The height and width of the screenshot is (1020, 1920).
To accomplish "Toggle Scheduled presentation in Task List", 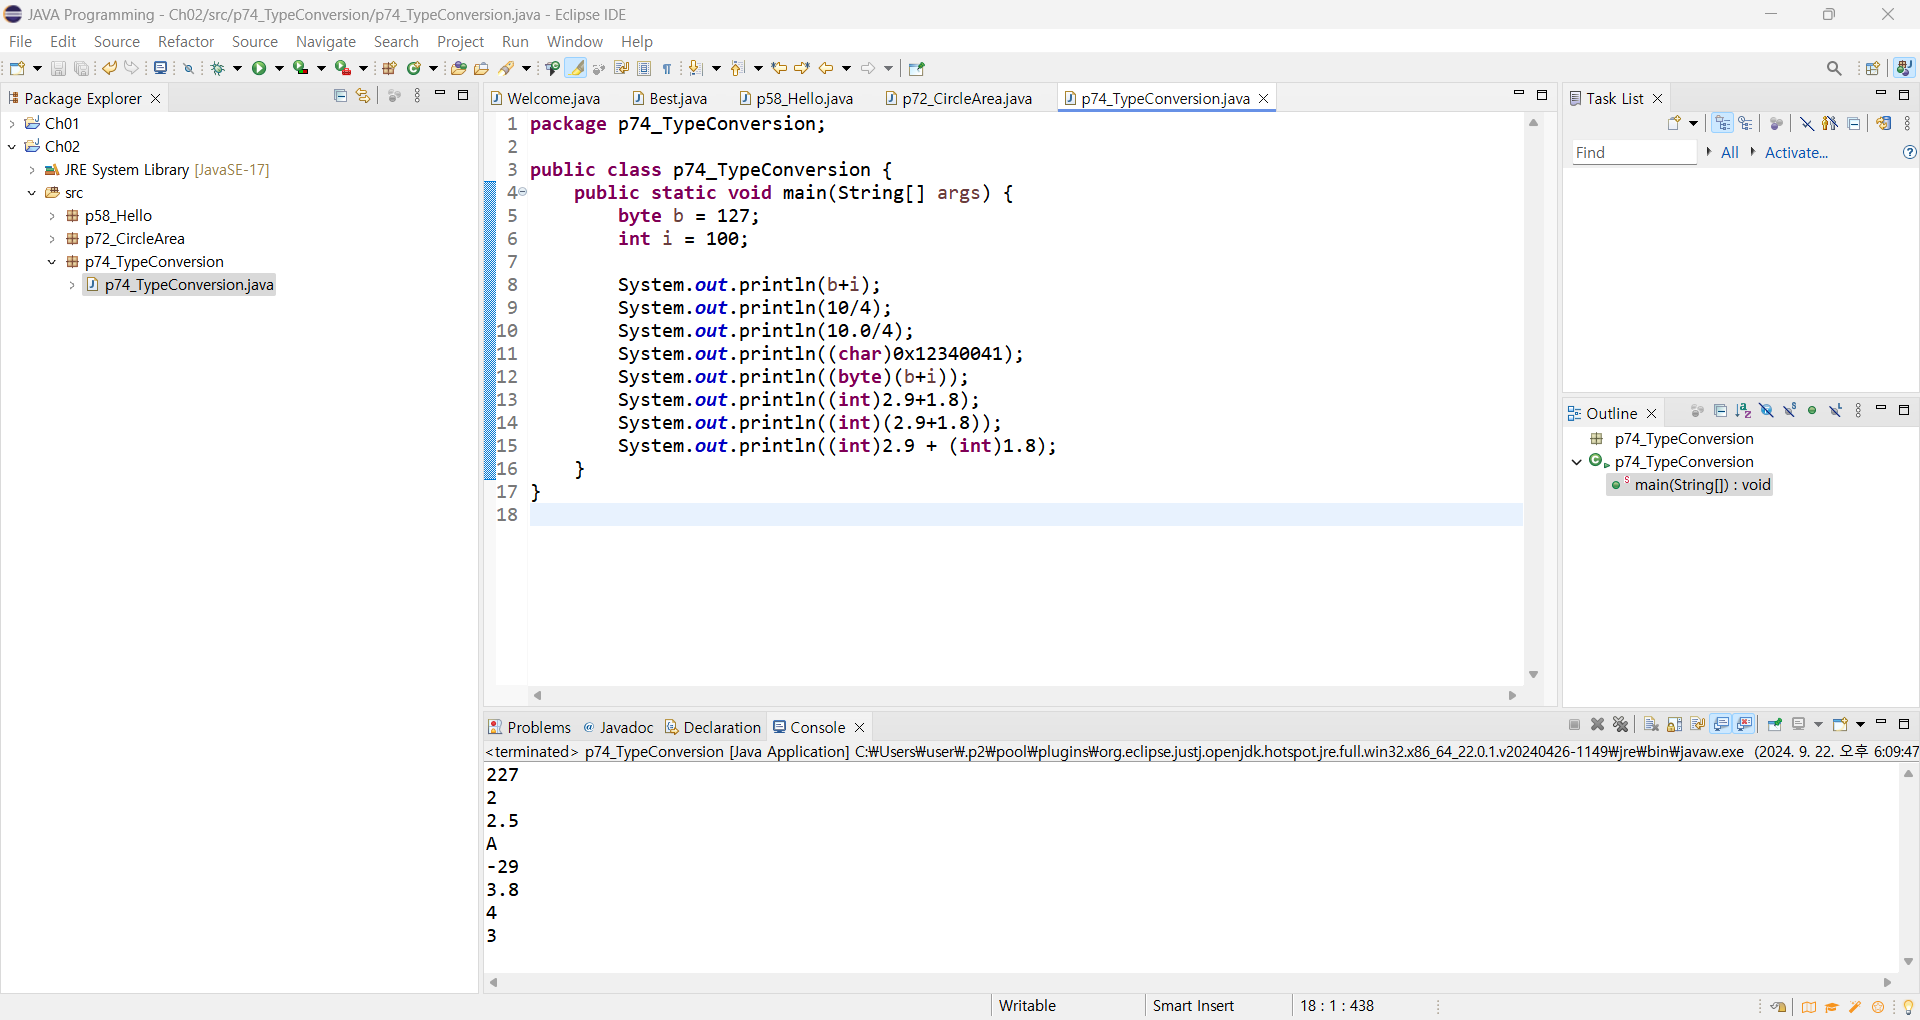I will click(x=1746, y=123).
